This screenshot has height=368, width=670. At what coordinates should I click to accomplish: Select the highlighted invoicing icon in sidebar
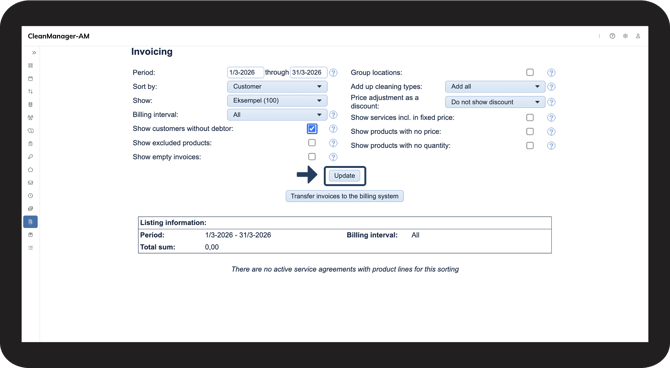(x=30, y=222)
